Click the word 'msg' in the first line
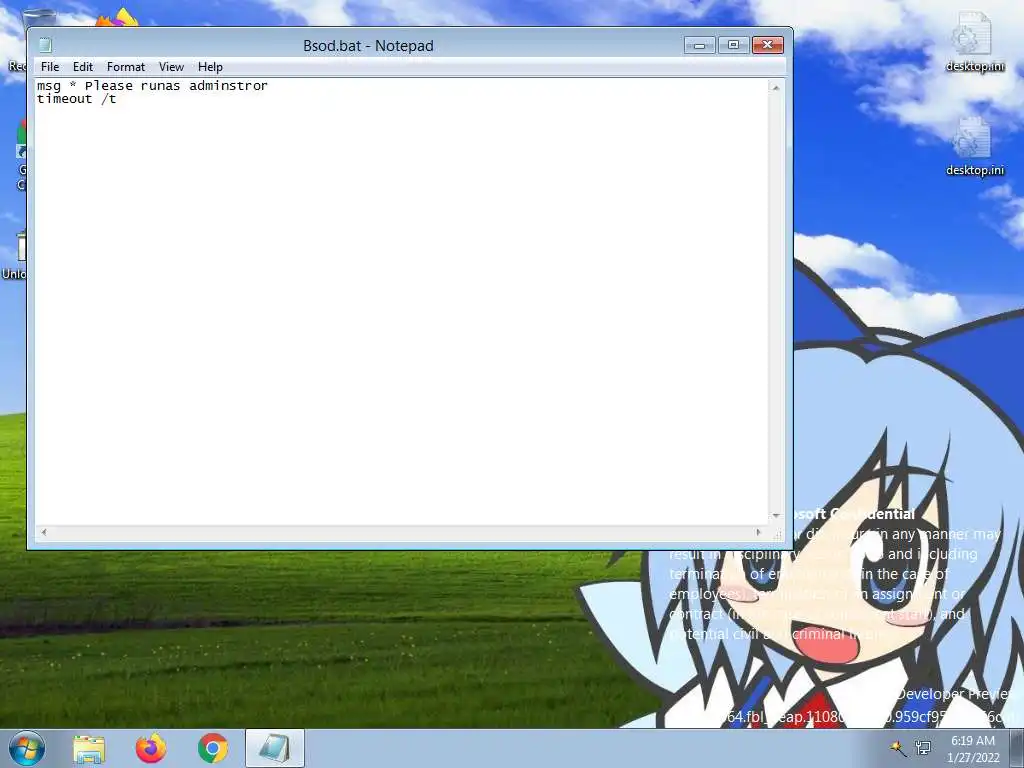This screenshot has width=1024, height=768. point(49,86)
